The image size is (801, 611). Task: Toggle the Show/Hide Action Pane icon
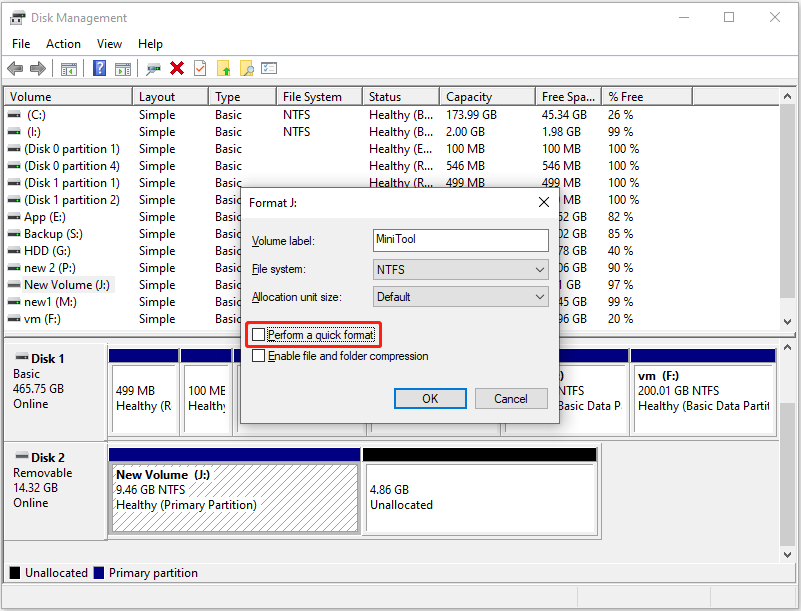click(122, 68)
